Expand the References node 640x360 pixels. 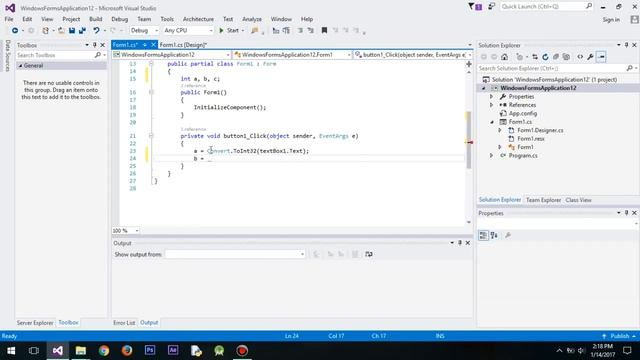point(491,105)
